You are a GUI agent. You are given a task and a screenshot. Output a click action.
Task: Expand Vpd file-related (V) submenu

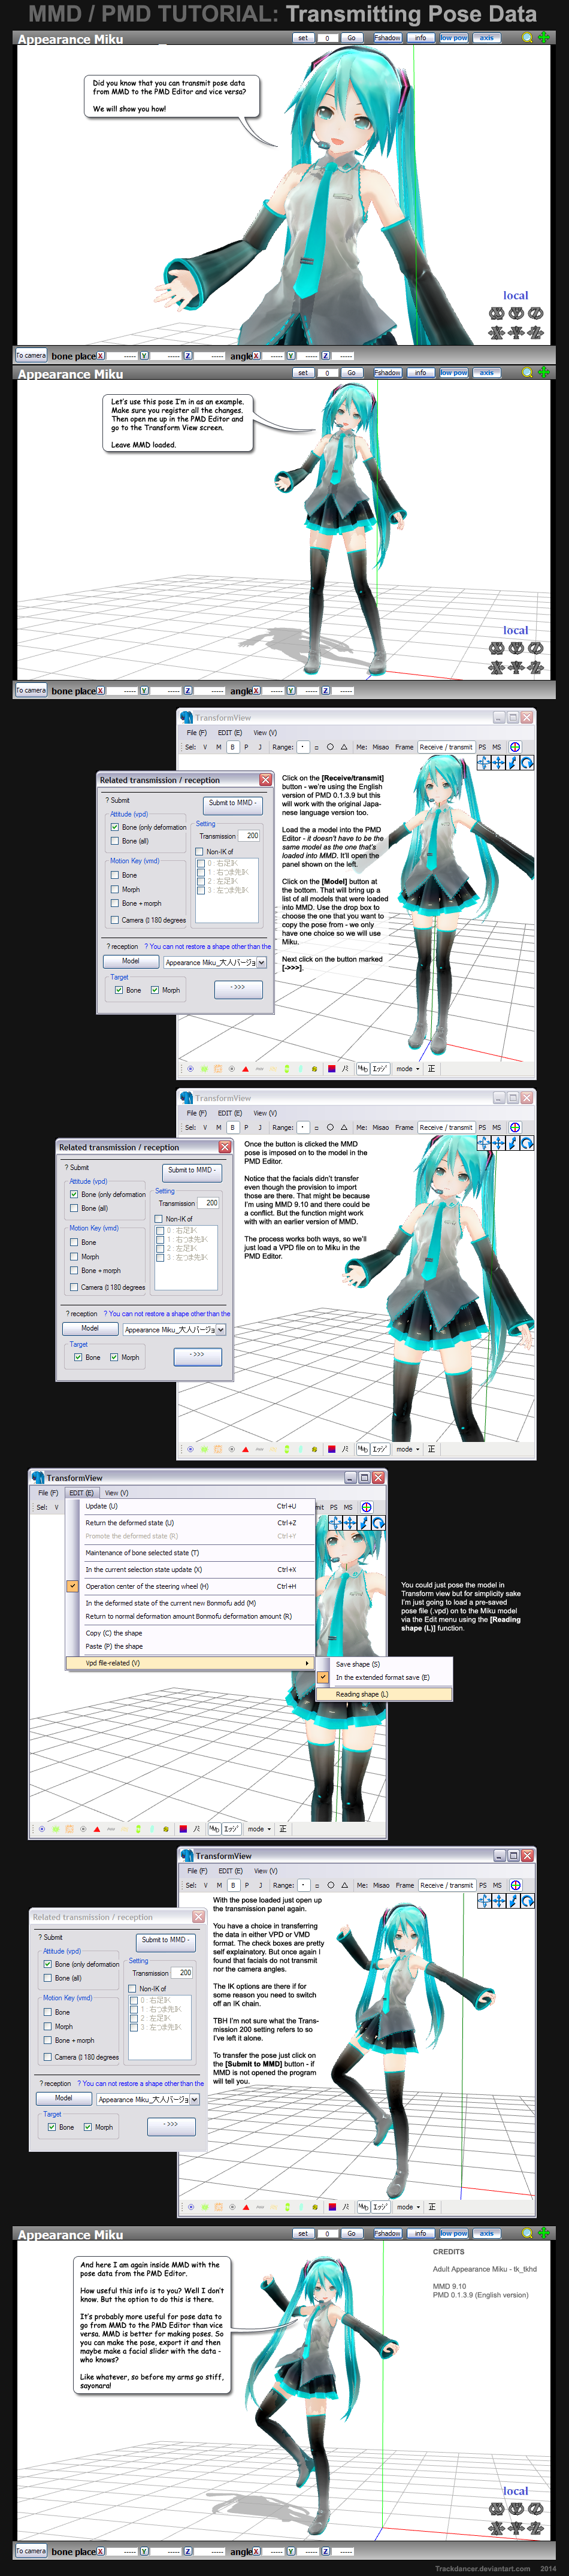(190, 1663)
